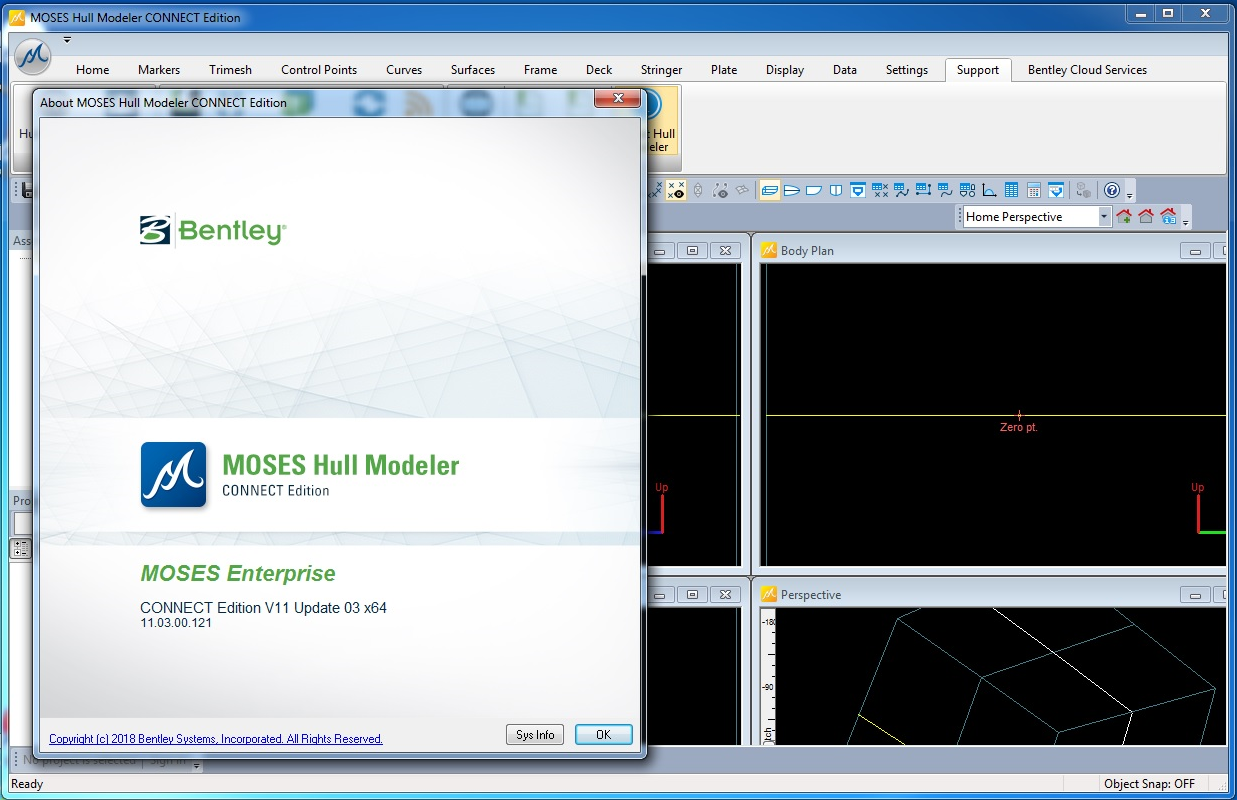Open the Stringer ribbon tab

(x=662, y=70)
